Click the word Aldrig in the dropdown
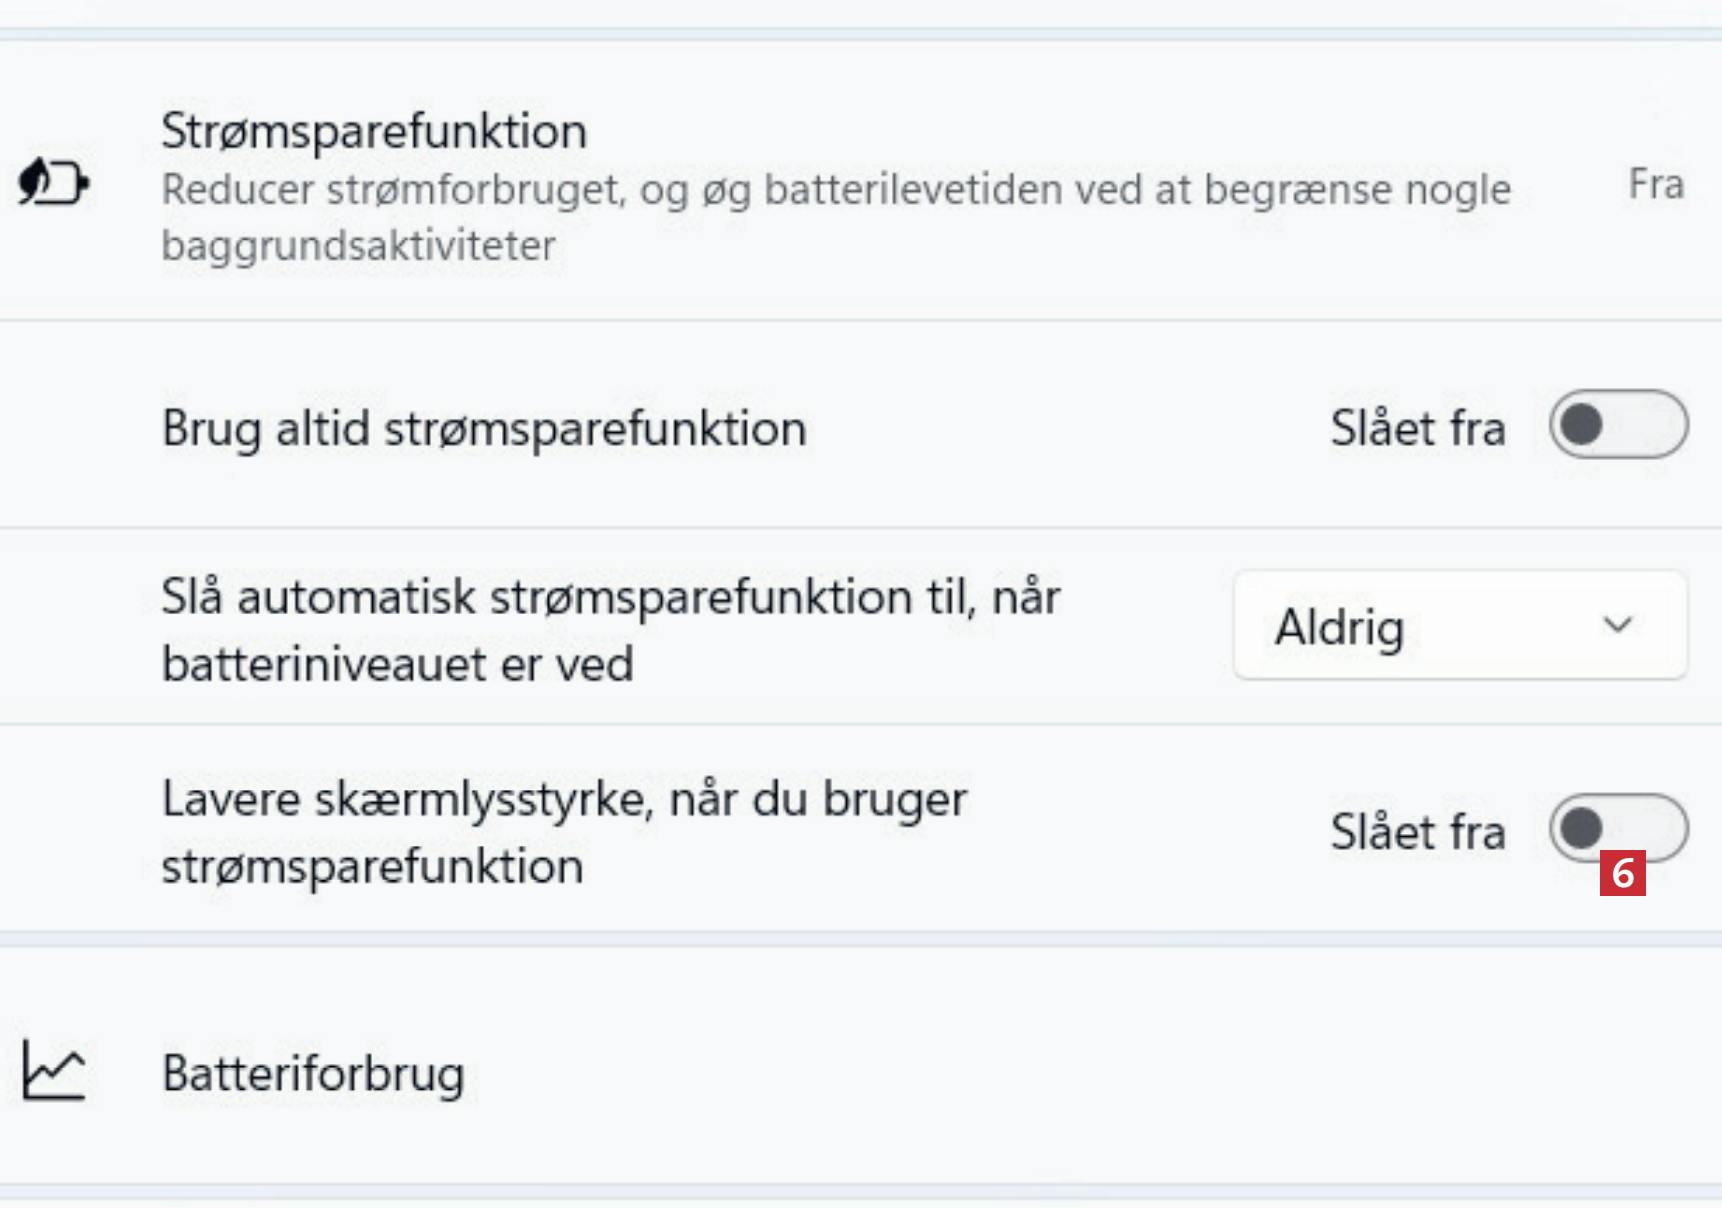This screenshot has width=1722, height=1208. pos(1339,628)
